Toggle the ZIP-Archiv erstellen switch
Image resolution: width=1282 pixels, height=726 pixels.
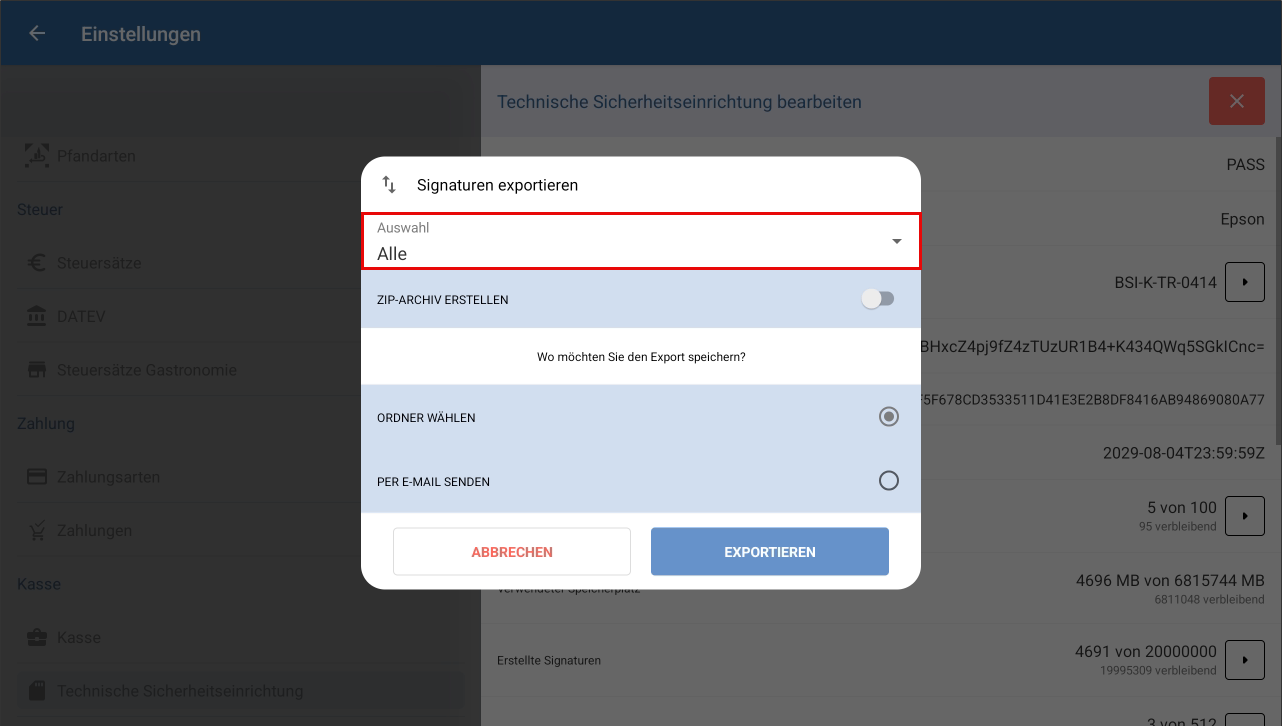878,299
